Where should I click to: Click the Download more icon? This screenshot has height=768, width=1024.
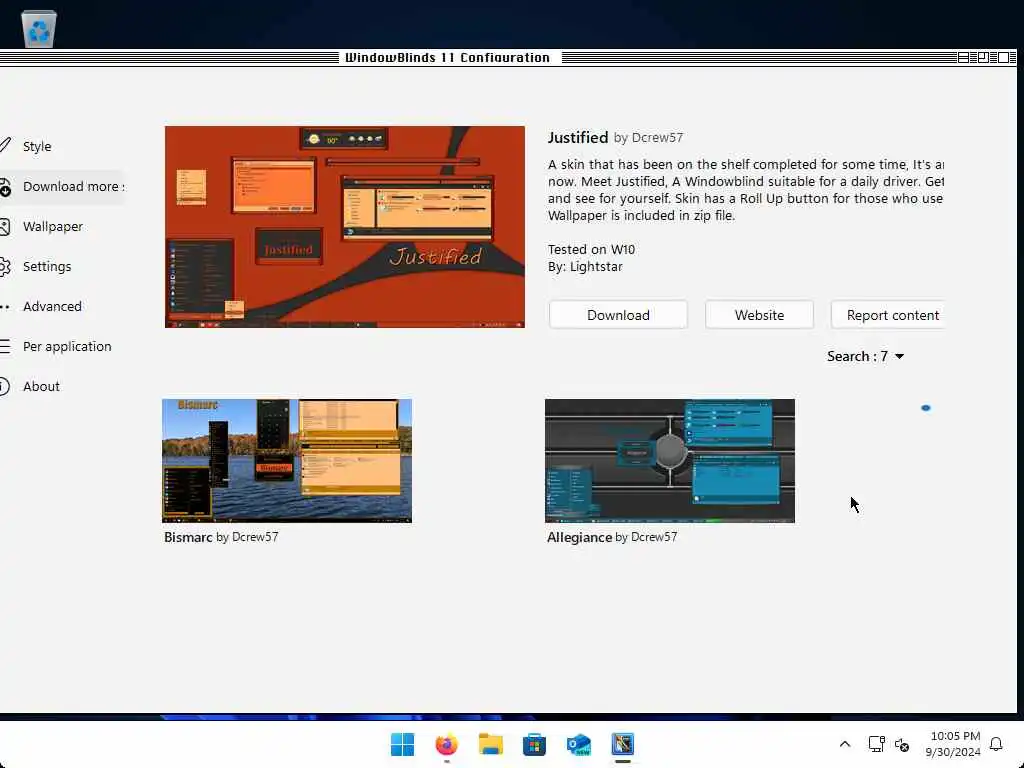5,187
